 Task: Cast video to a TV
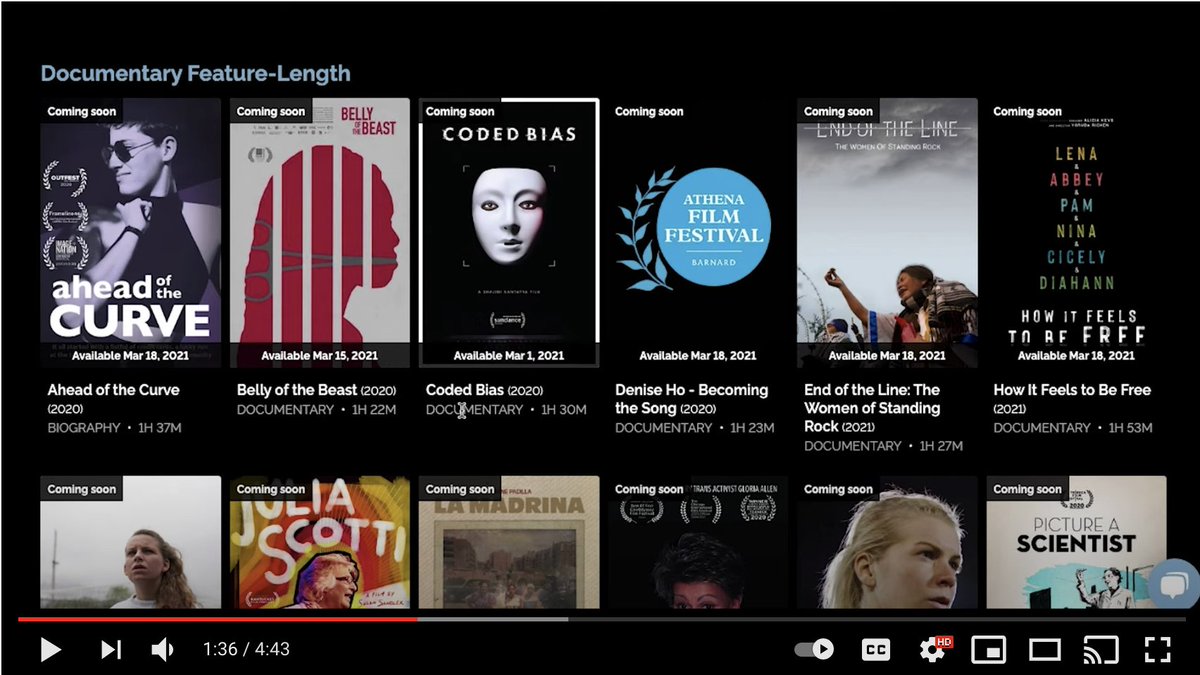1101,650
